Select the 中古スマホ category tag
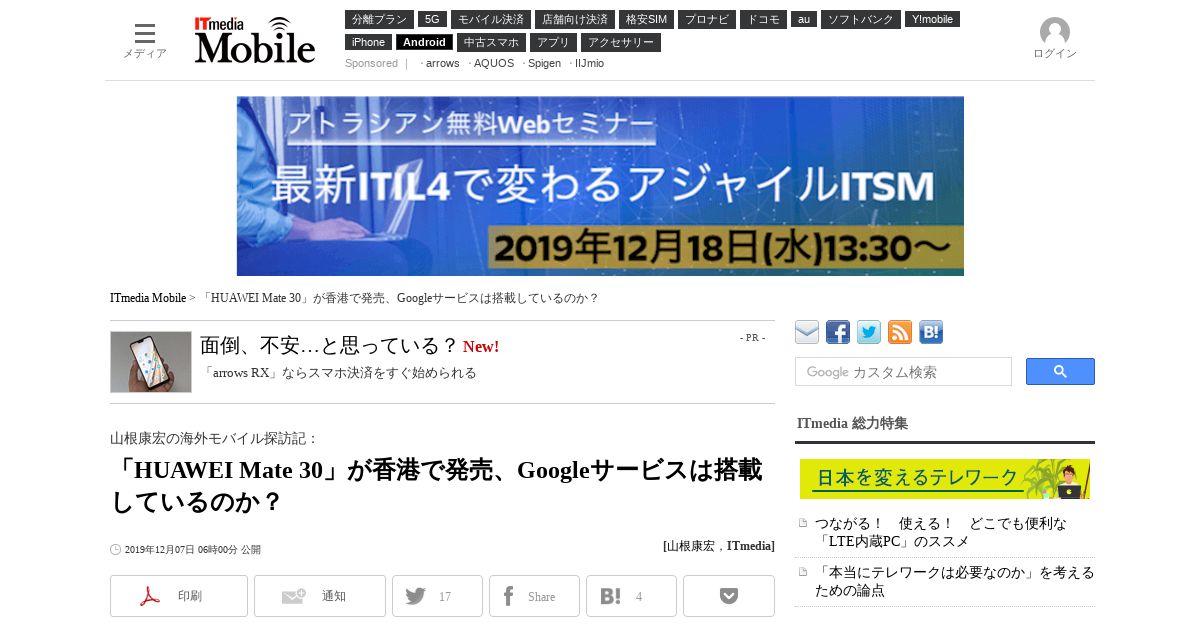This screenshot has height=630, width=1200. click(491, 42)
